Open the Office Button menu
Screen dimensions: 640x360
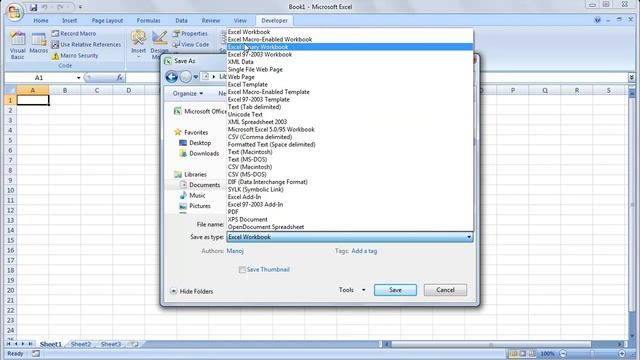tap(14, 11)
